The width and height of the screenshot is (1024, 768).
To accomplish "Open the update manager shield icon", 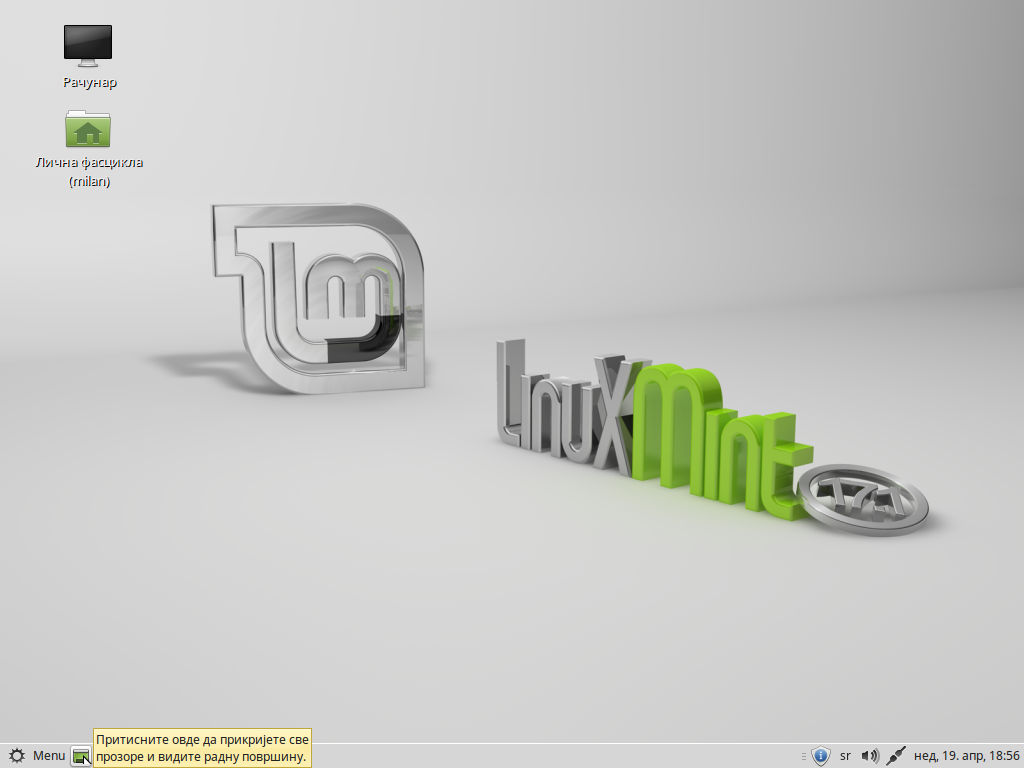I will 820,756.
